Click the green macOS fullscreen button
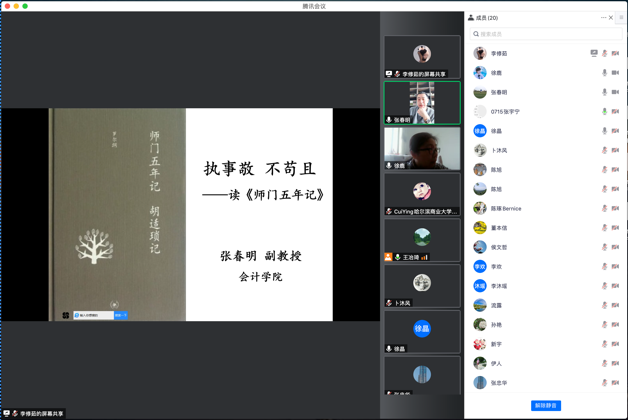 [x=26, y=6]
